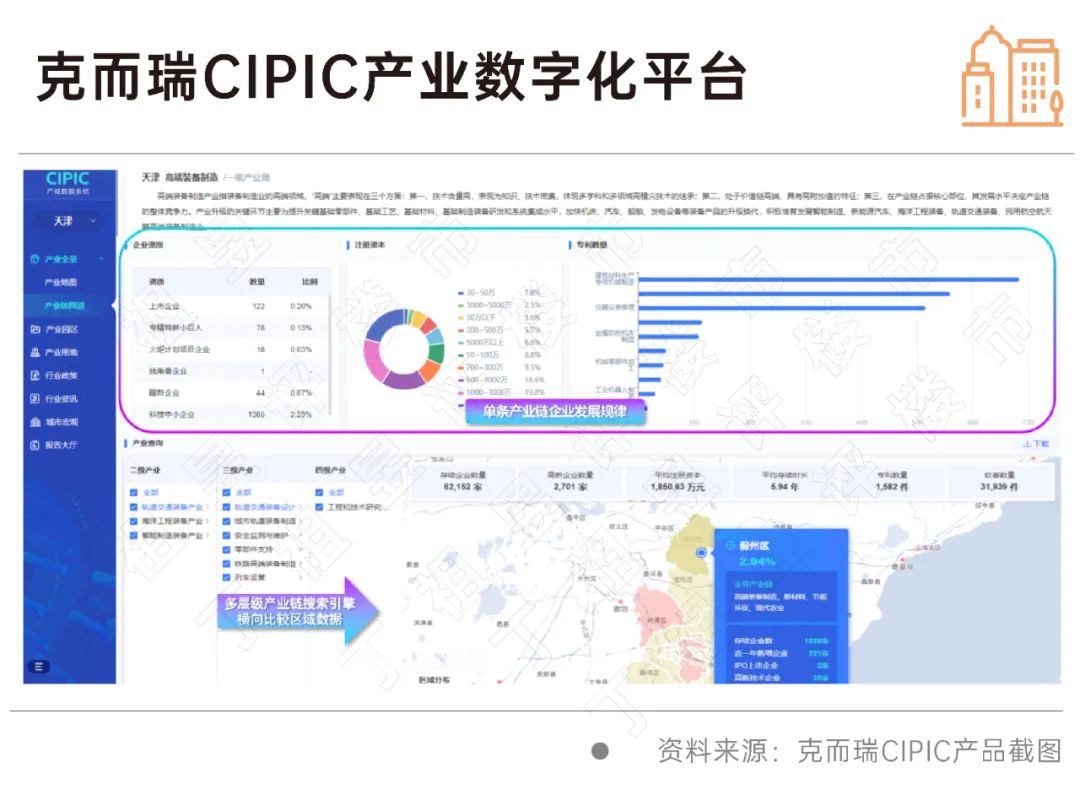
Task: Click the 5.94 年 statistic card
Action: pos(785,481)
